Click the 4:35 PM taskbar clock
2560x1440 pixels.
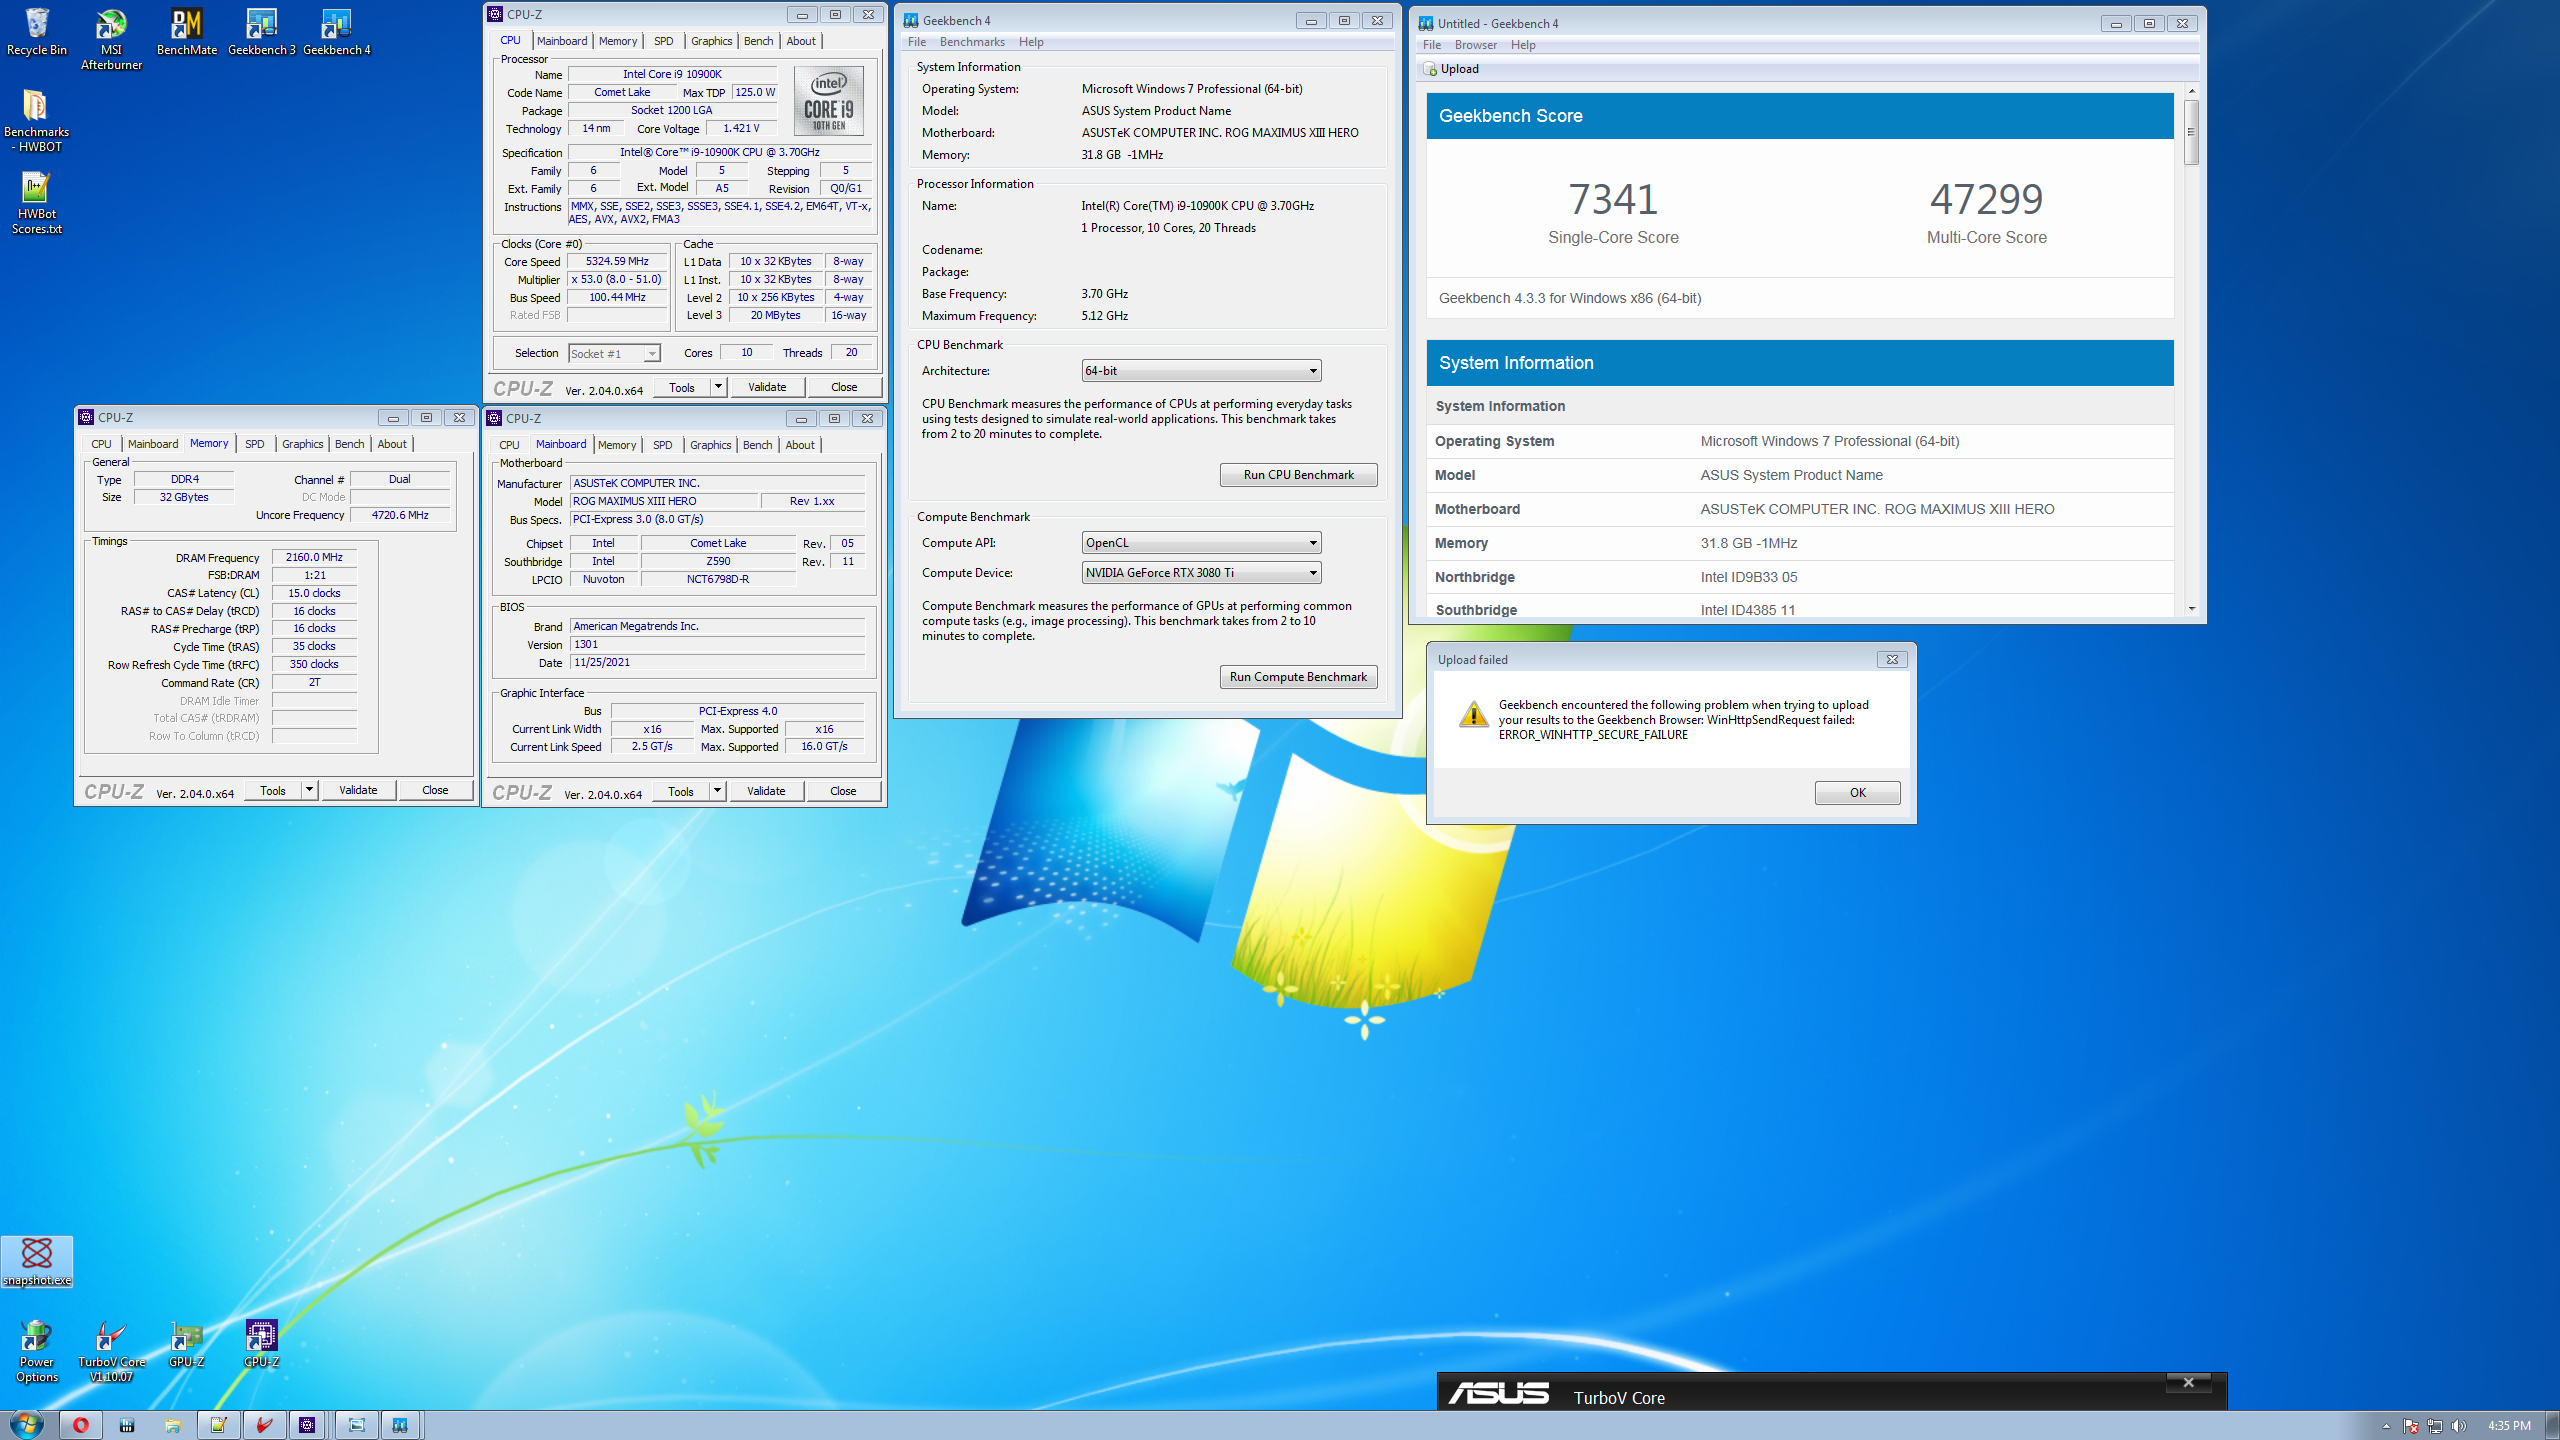pos(2509,1426)
